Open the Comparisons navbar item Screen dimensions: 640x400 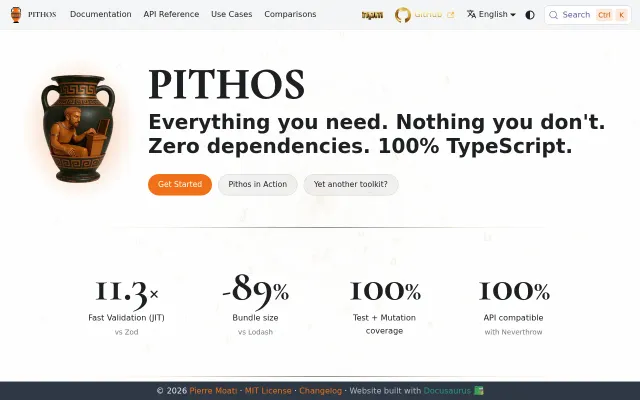coord(290,14)
